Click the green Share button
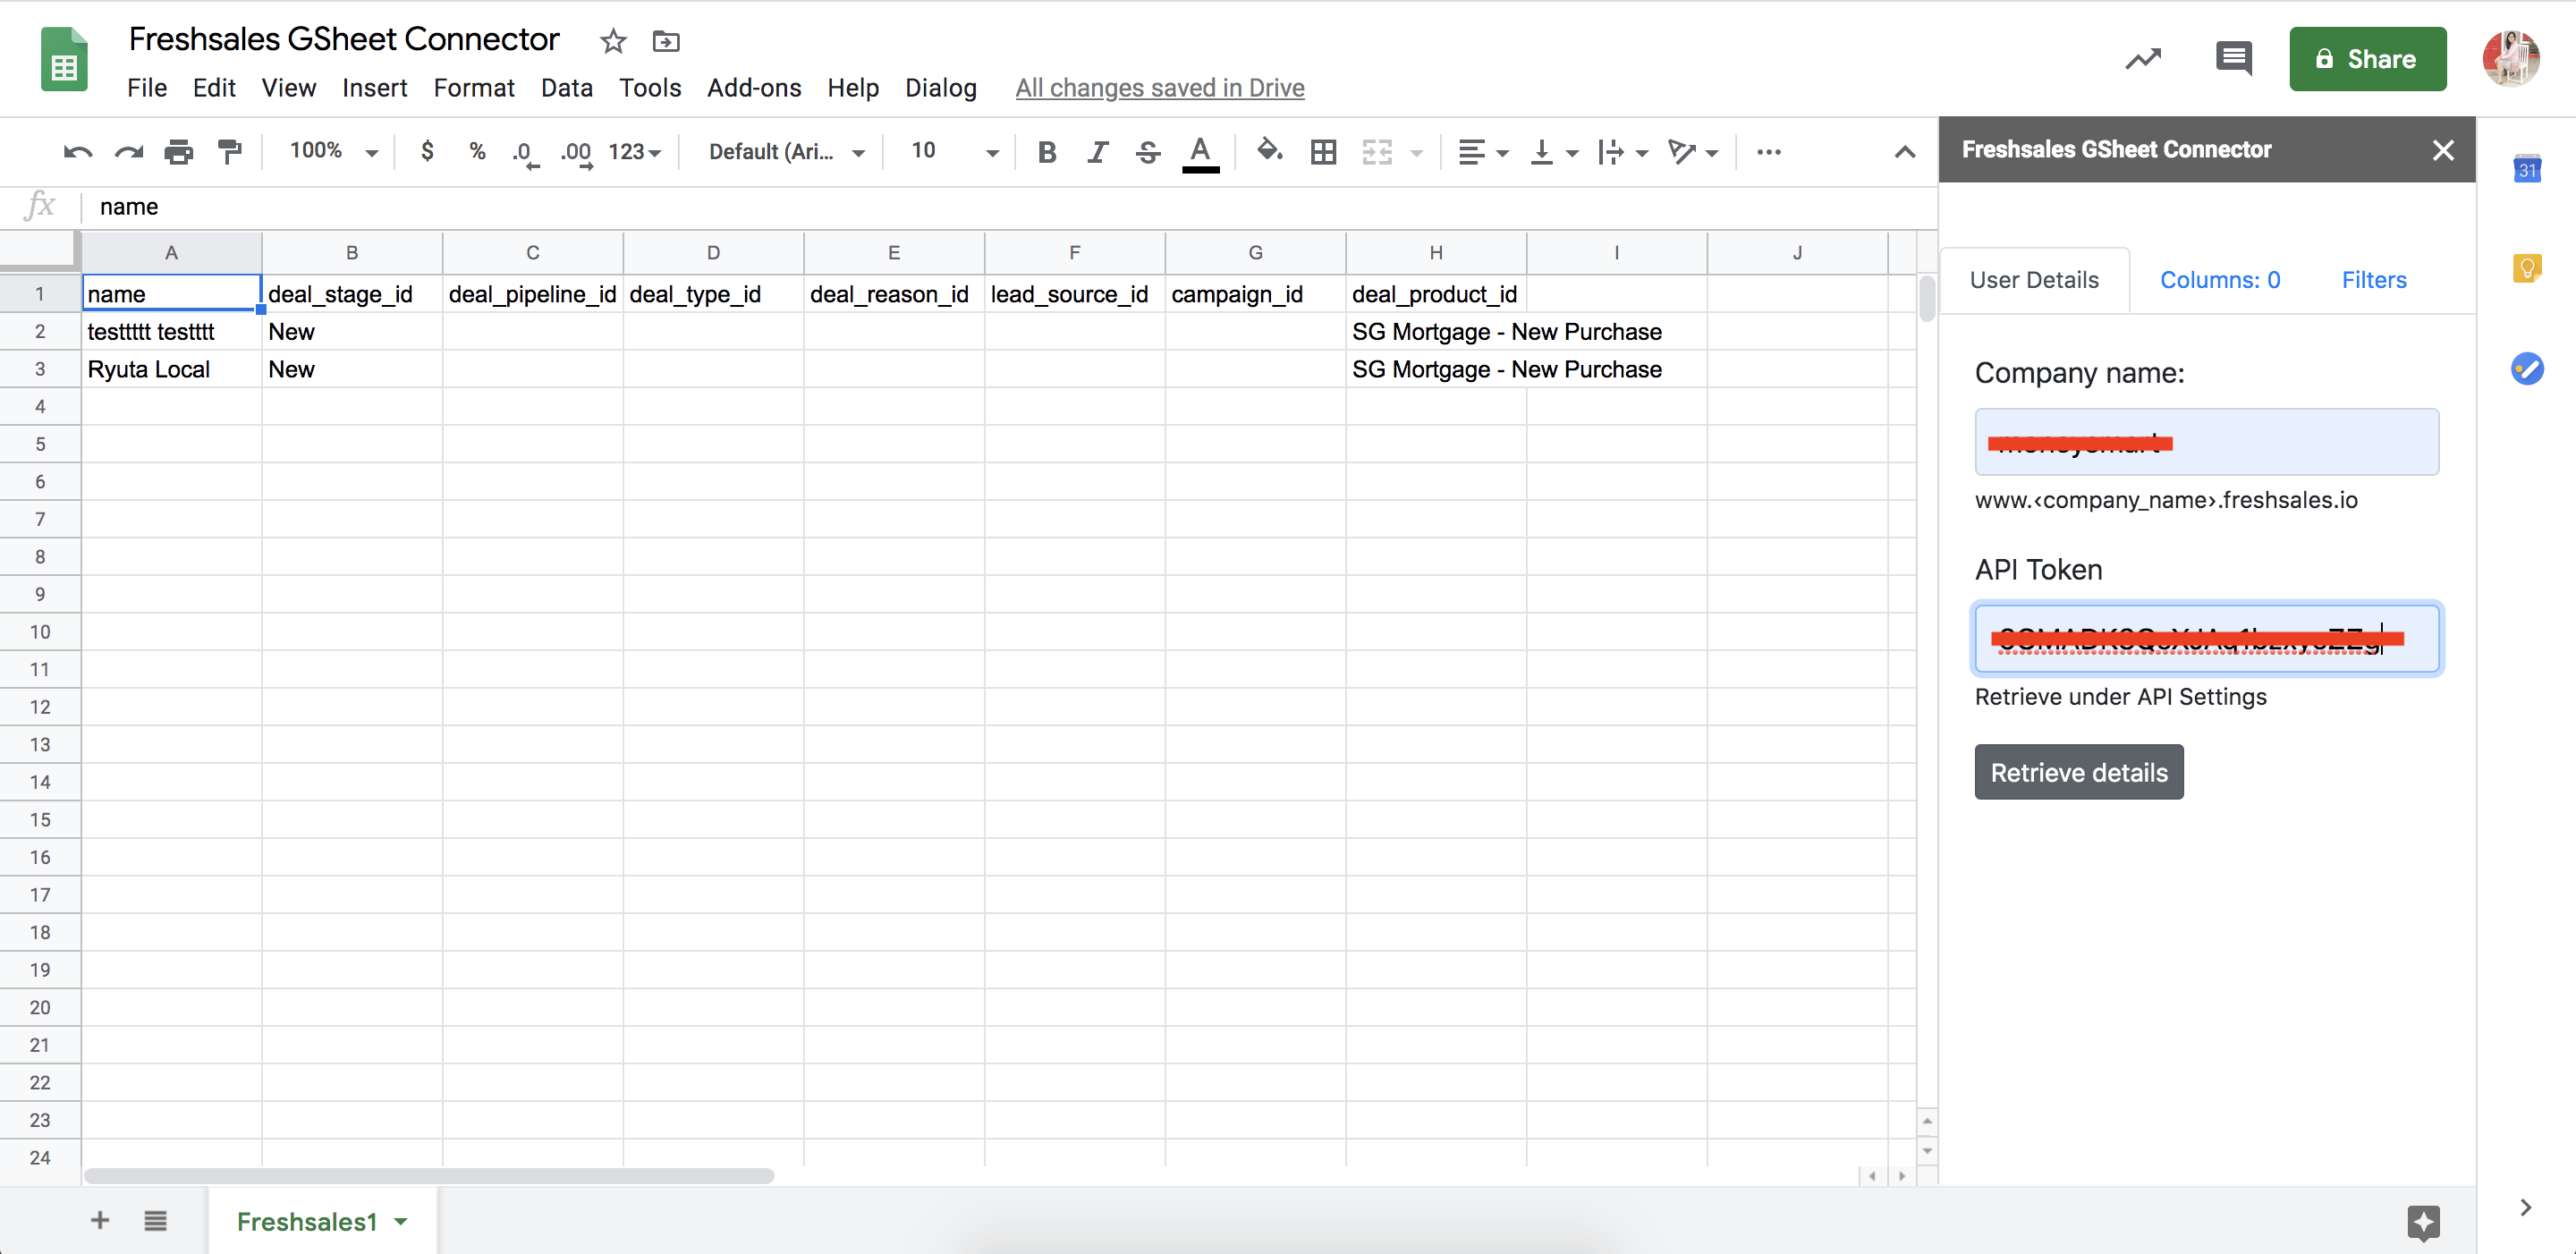Viewport: 2576px width, 1254px height. coord(2367,59)
